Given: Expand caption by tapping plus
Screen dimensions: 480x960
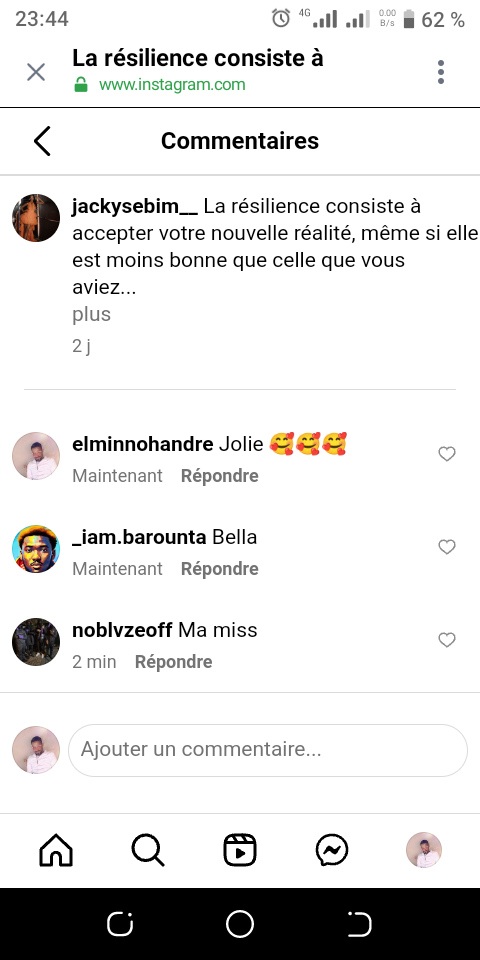Looking at the screenshot, I should tap(91, 314).
